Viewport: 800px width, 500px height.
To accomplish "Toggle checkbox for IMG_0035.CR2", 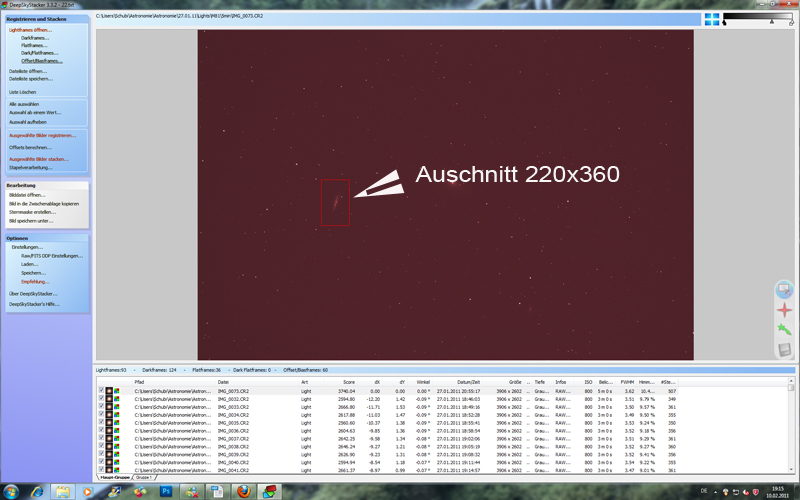I will [x=101, y=422].
